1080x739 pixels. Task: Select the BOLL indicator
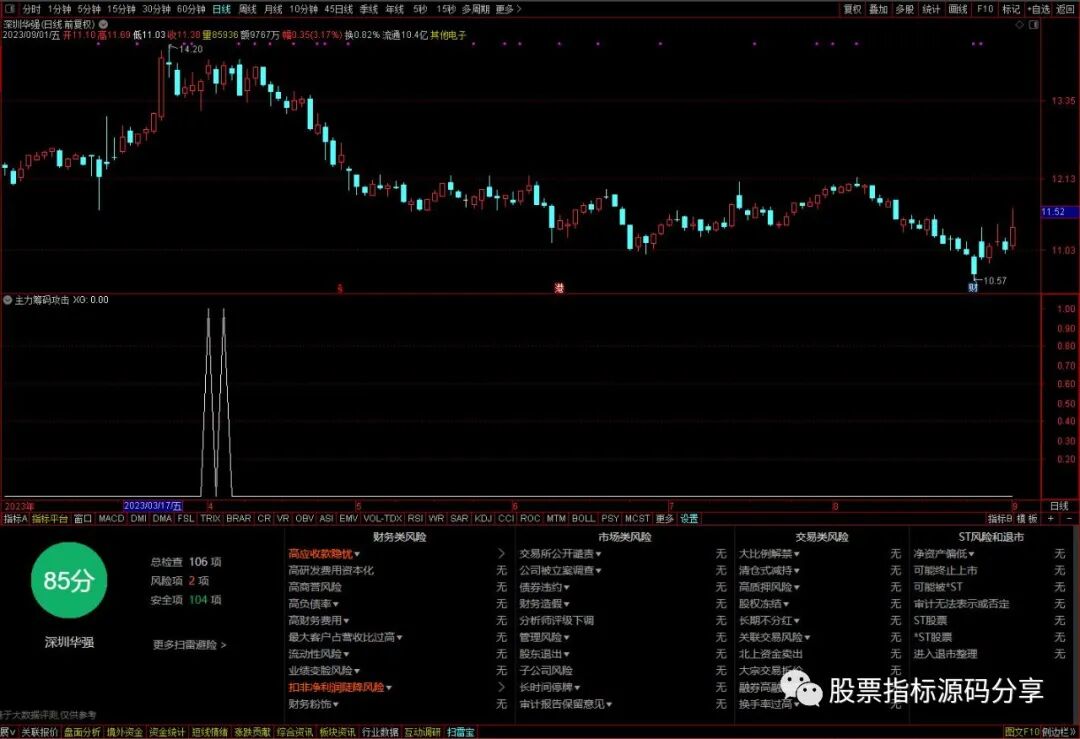tap(583, 519)
